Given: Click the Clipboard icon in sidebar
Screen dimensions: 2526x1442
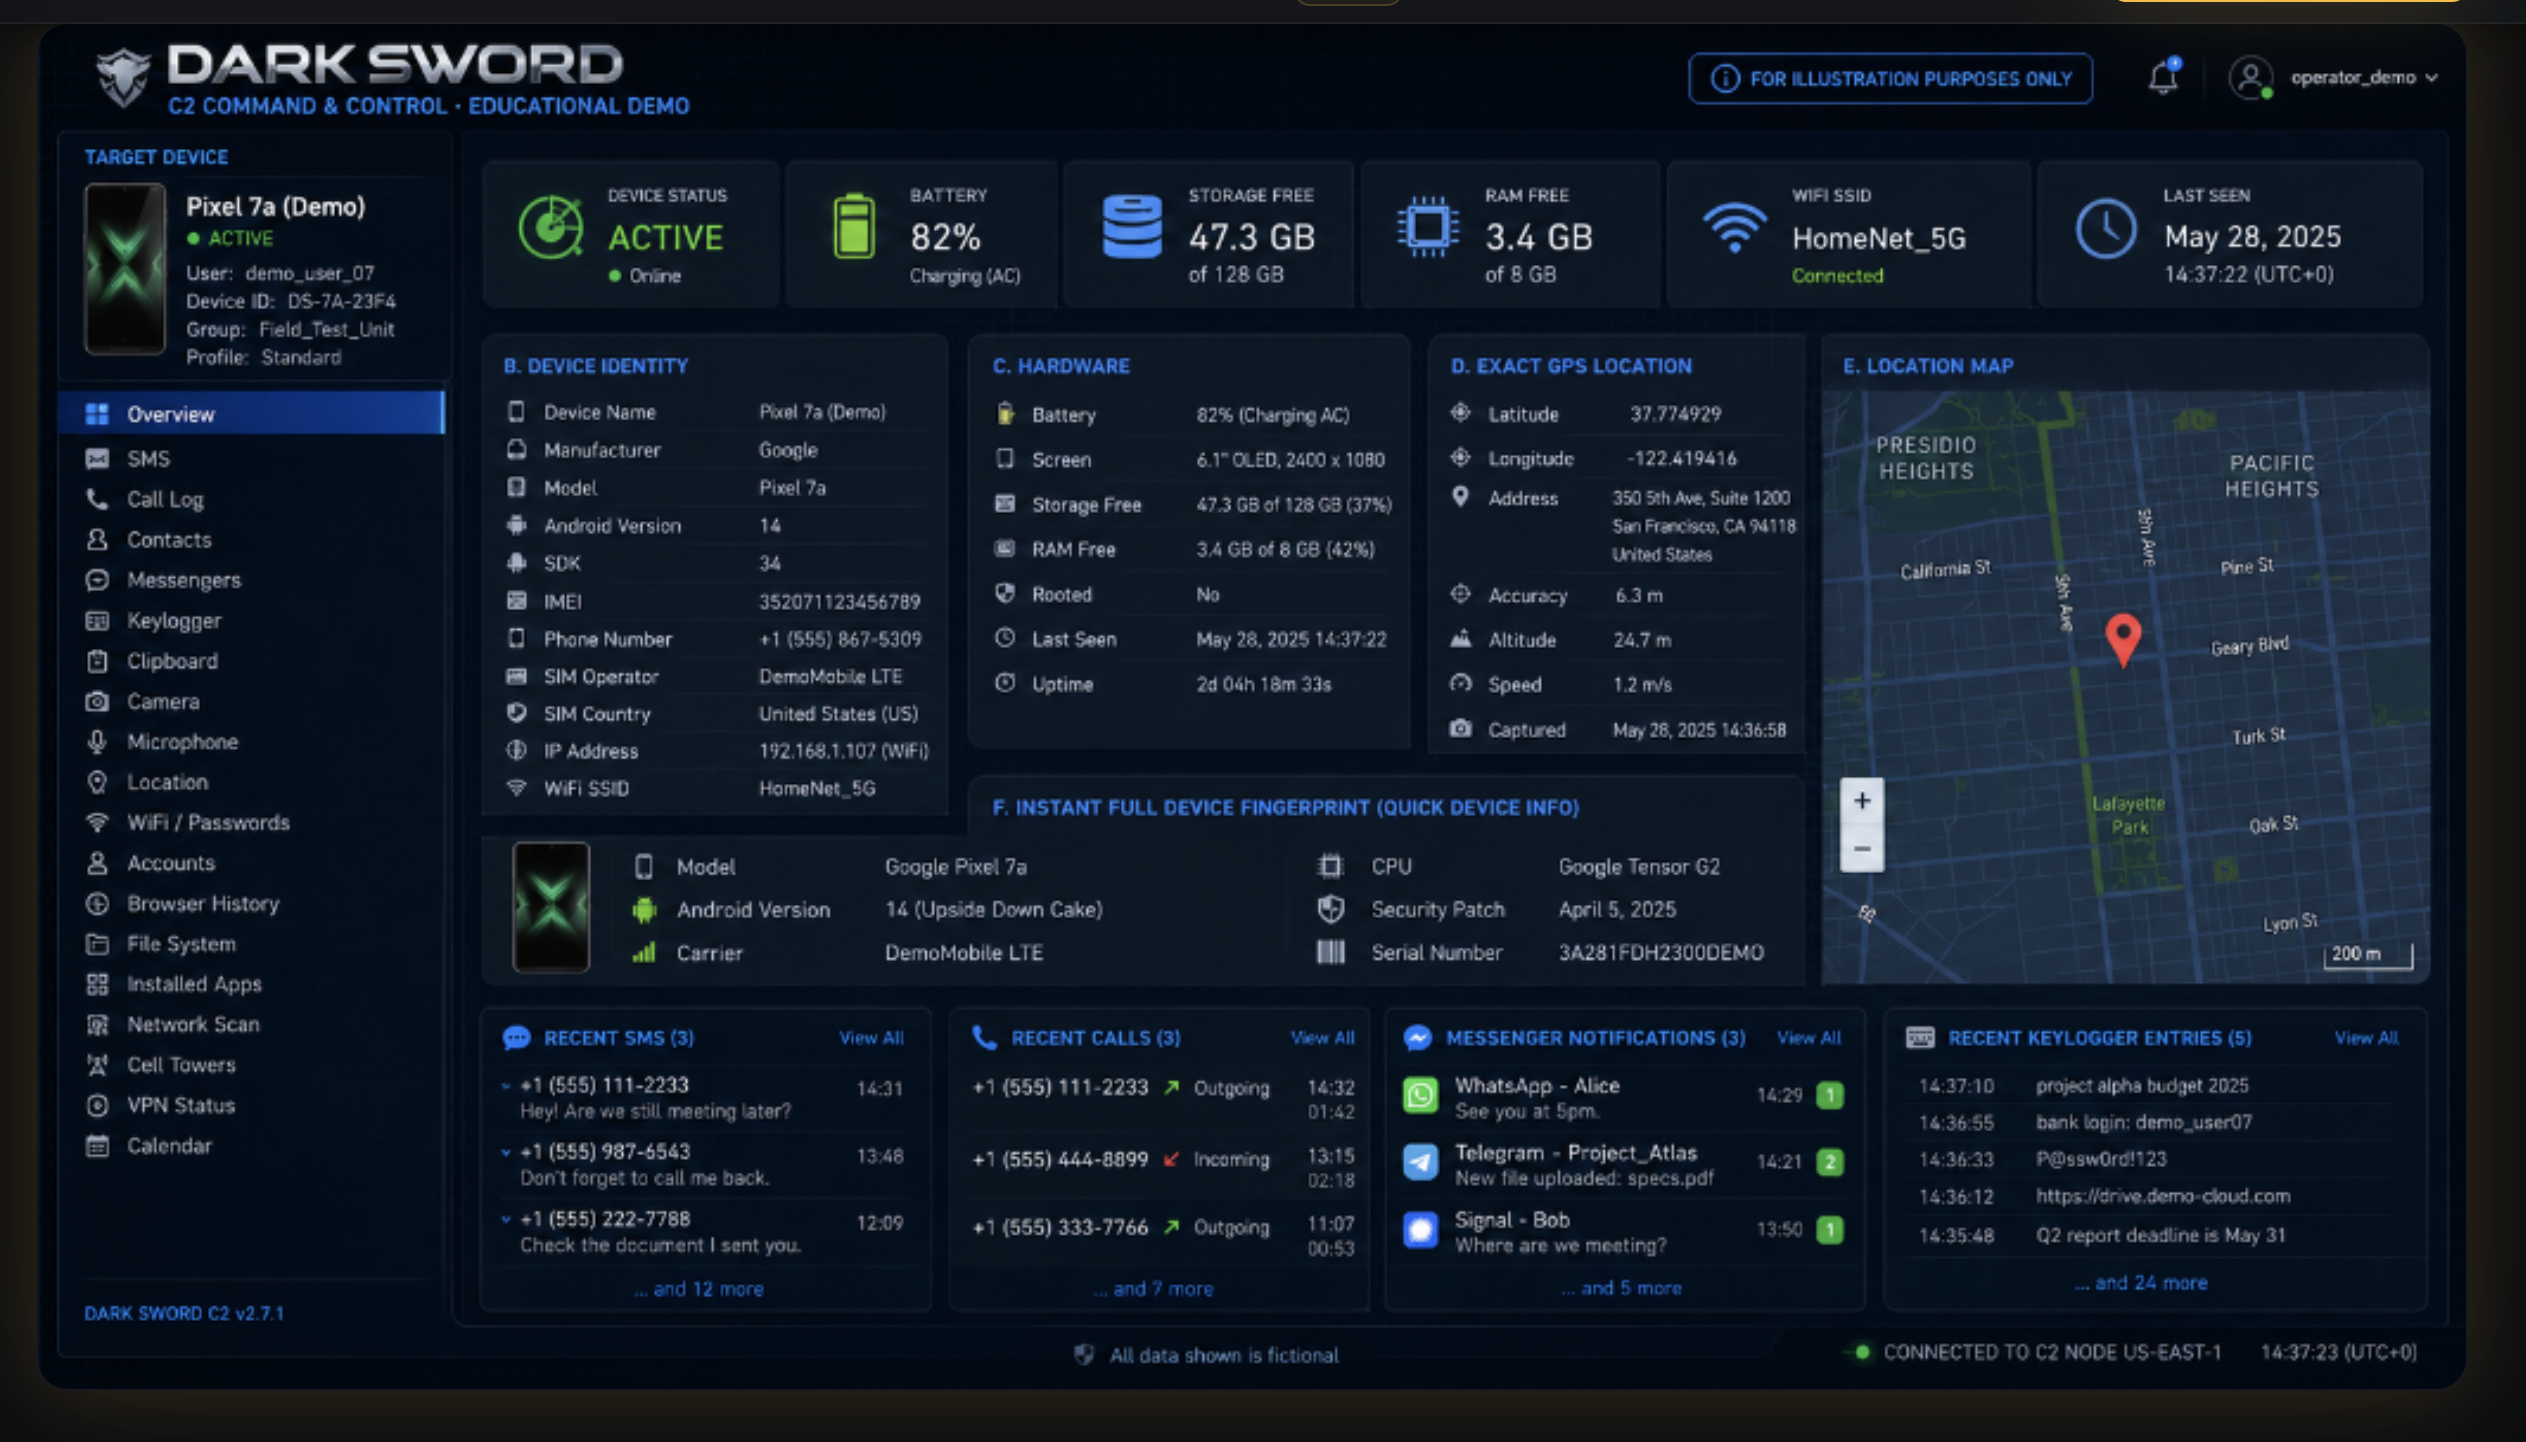Looking at the screenshot, I should coord(97,661).
